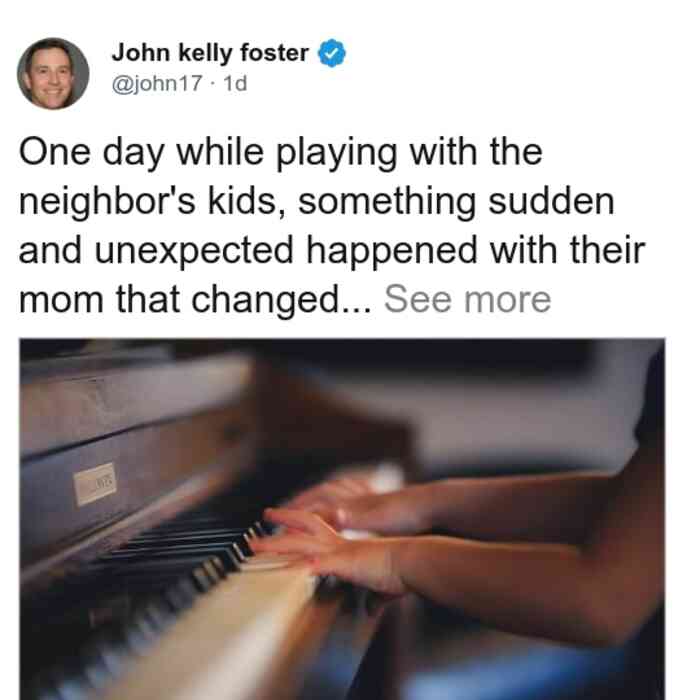Click the text 'neighbor's kids, something sudden'

[317, 202]
